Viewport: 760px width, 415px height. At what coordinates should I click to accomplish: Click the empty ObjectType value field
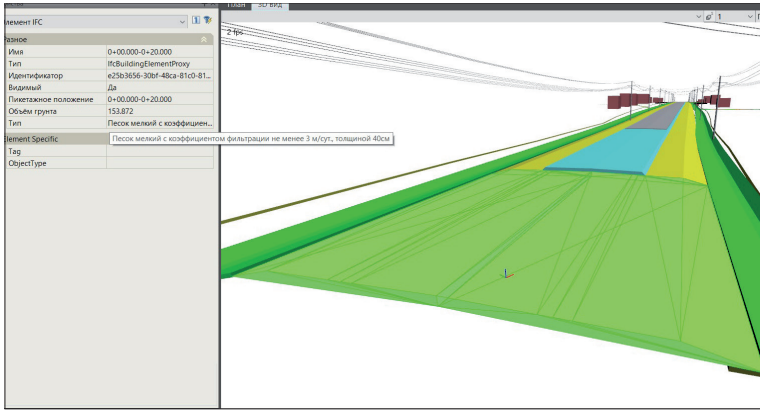click(x=160, y=163)
